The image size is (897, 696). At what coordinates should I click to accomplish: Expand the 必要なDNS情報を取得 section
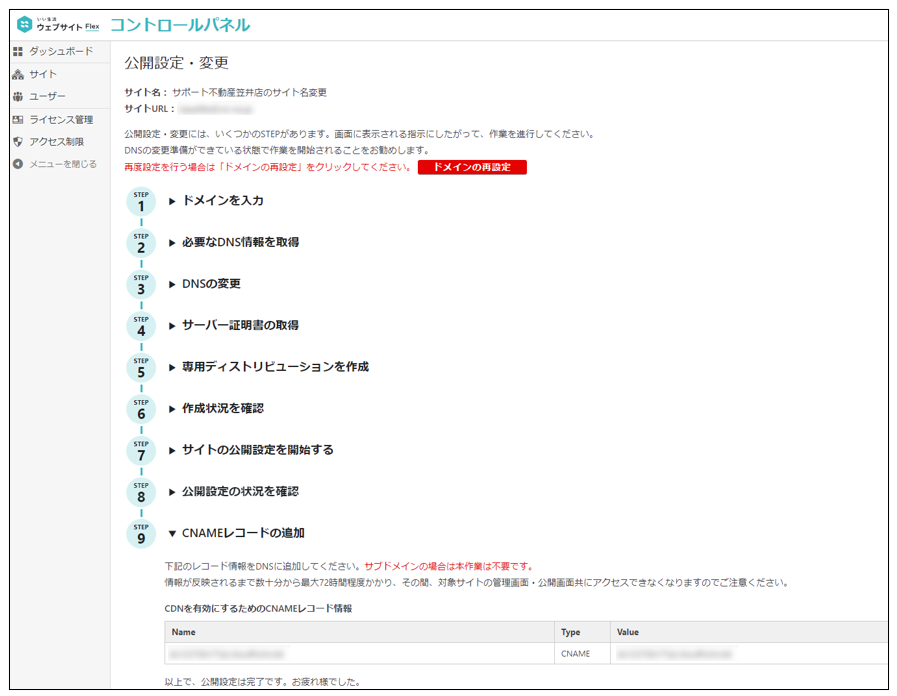coord(239,242)
